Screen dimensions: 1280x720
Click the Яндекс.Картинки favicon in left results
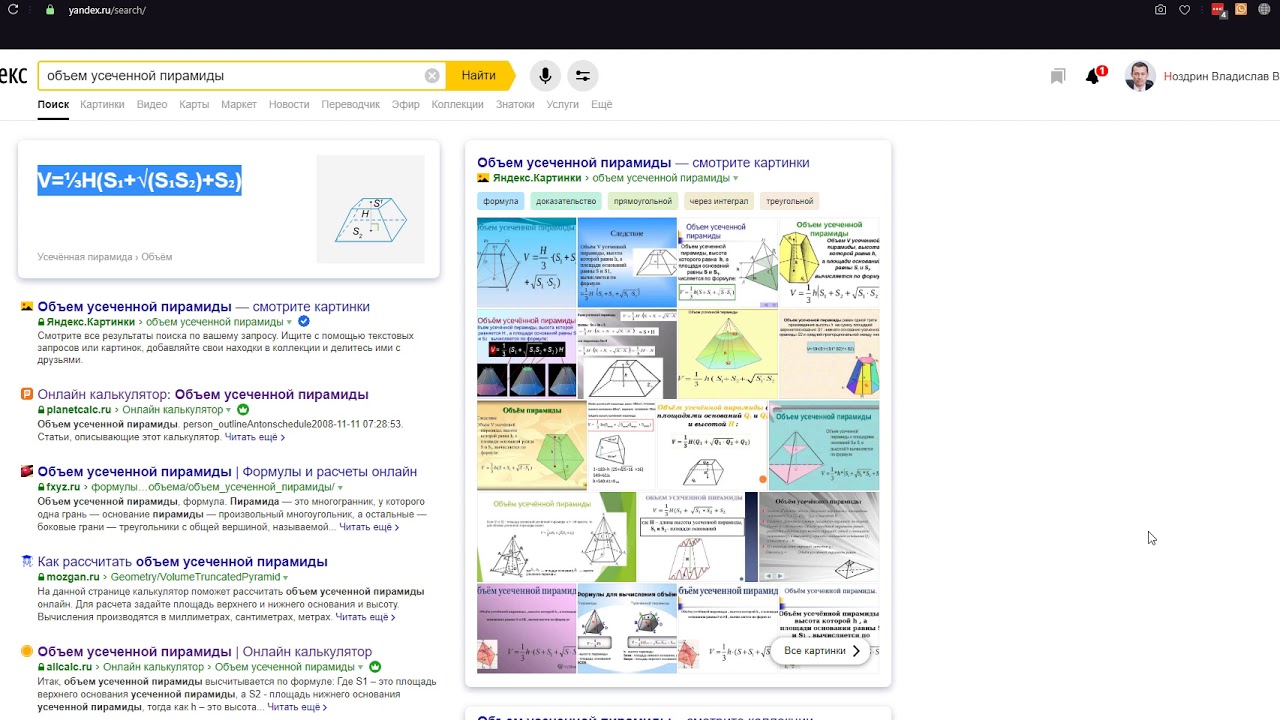[x=27, y=306]
